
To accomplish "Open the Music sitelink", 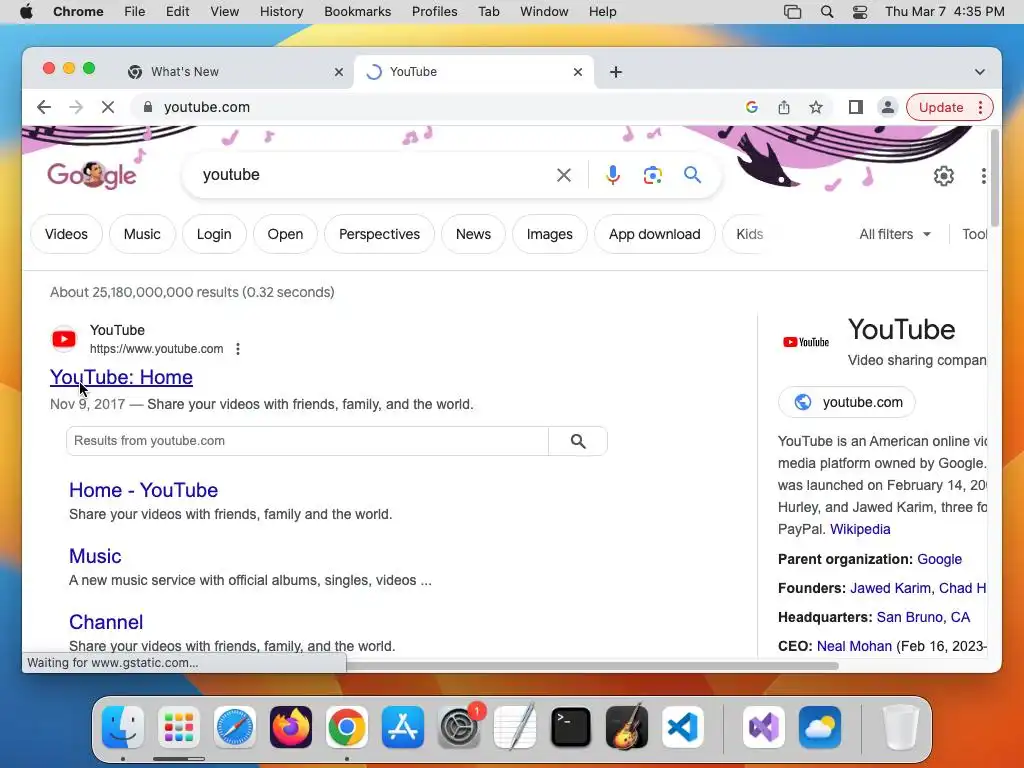I will [95, 556].
